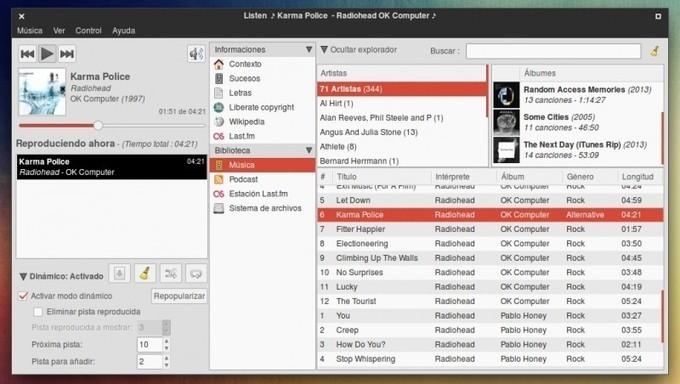Open the Ayuda menu
680x384 pixels.
click(124, 31)
